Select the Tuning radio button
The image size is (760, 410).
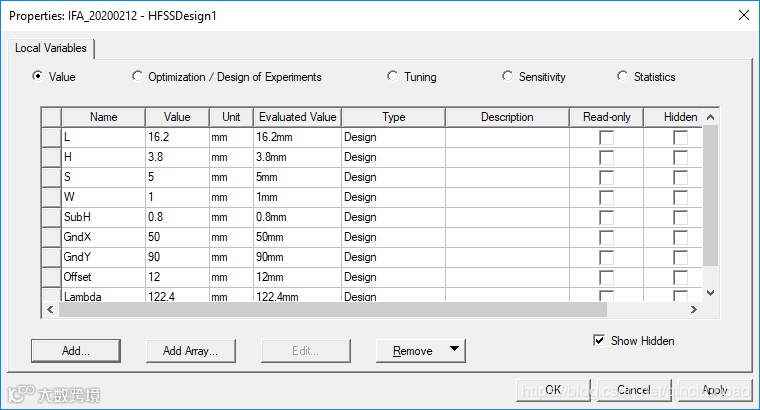tap(393, 77)
